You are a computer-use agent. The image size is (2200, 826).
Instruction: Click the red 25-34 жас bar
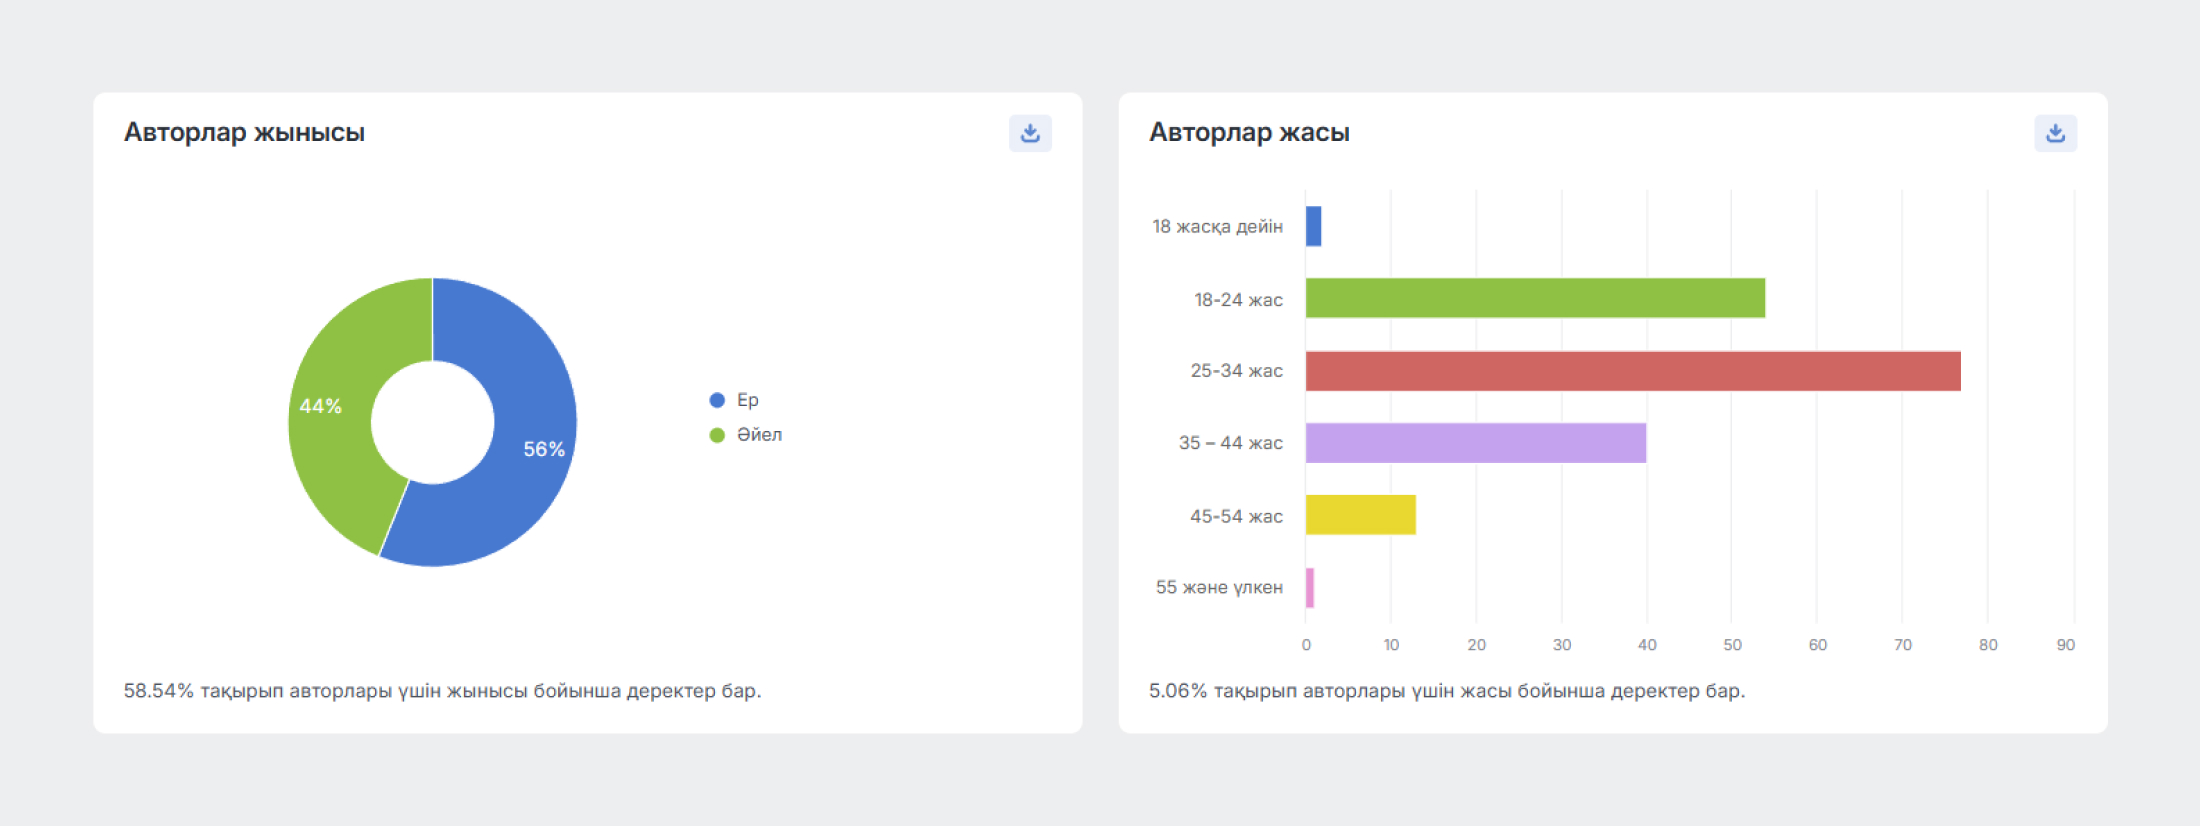pyautogui.click(x=1633, y=371)
